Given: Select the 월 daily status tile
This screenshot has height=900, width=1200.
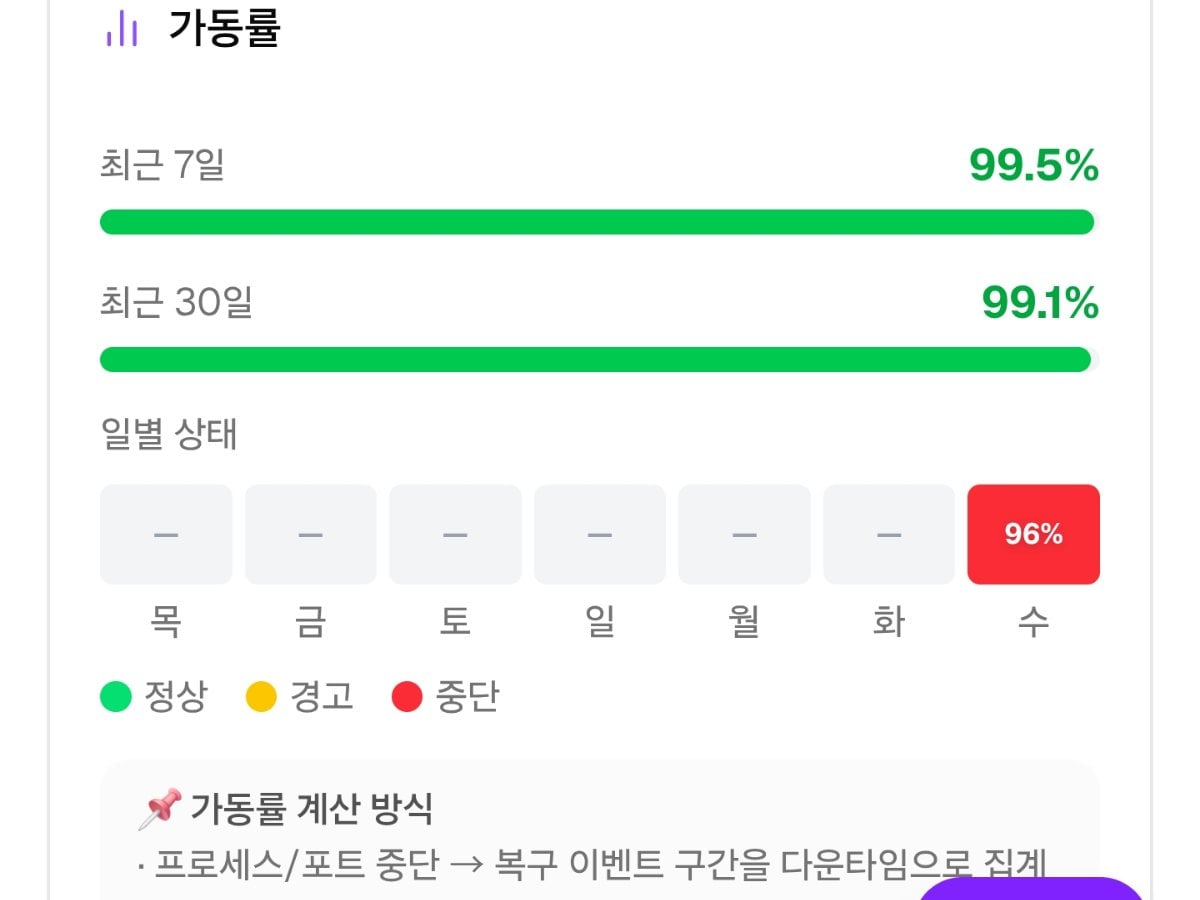Looking at the screenshot, I should [x=744, y=534].
